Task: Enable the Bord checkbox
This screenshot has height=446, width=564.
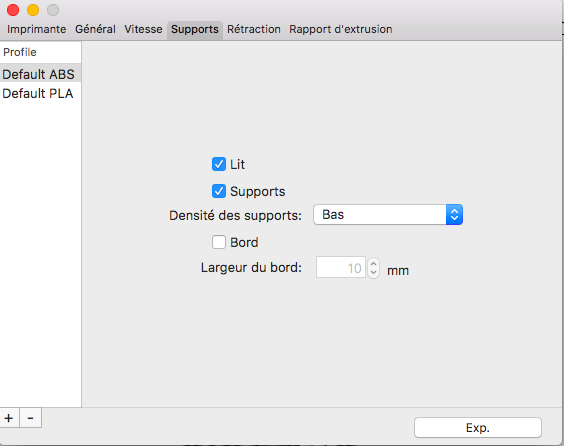Action: tap(219, 242)
